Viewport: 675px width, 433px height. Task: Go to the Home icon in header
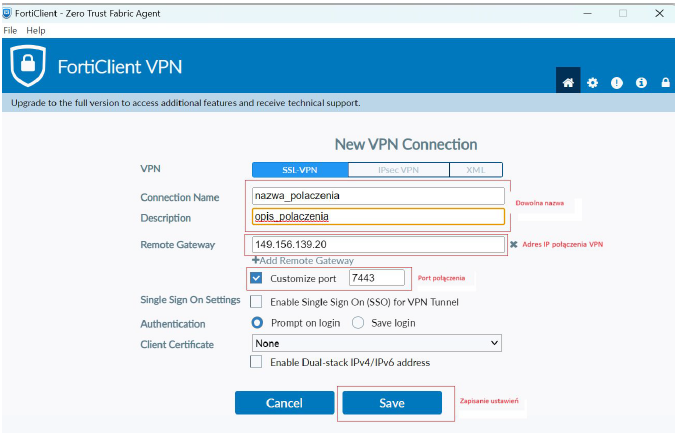click(x=568, y=83)
